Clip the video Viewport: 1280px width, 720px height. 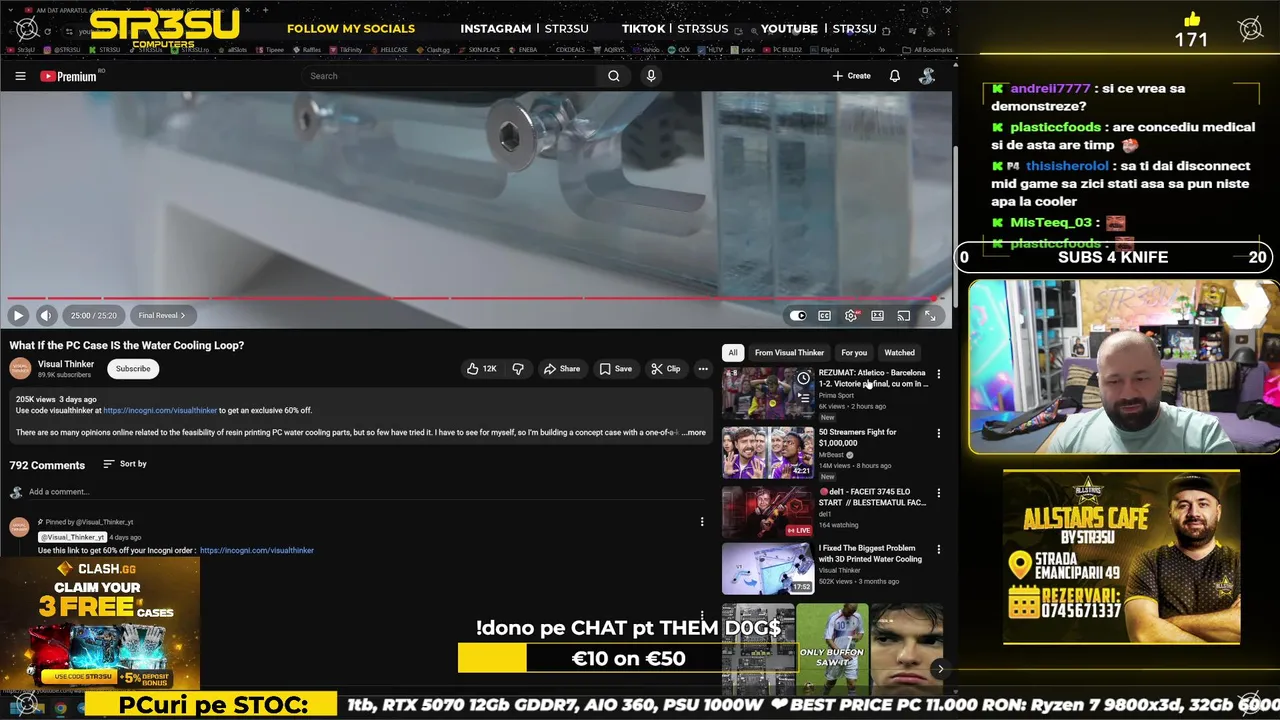click(665, 369)
